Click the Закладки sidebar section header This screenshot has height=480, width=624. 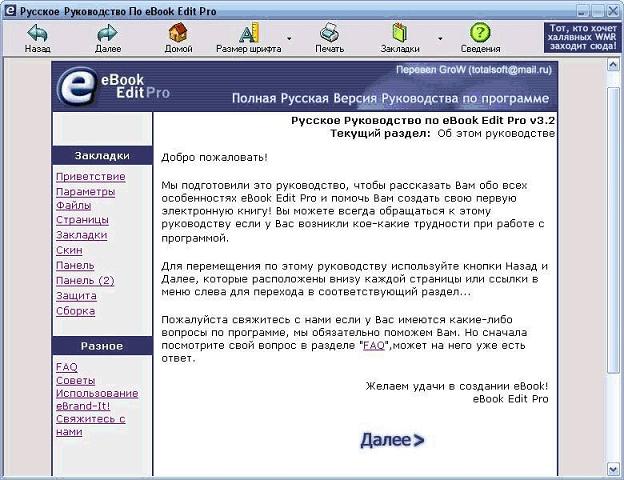[x=102, y=156]
